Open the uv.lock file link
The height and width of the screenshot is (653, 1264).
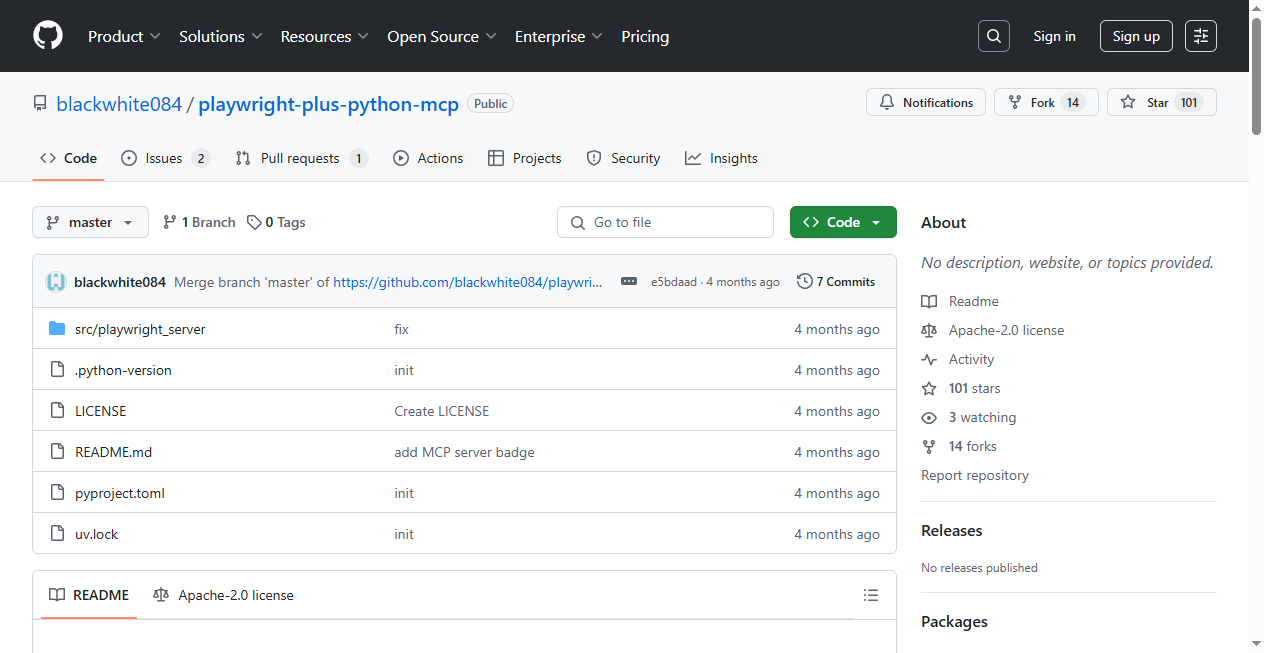[x=96, y=534]
